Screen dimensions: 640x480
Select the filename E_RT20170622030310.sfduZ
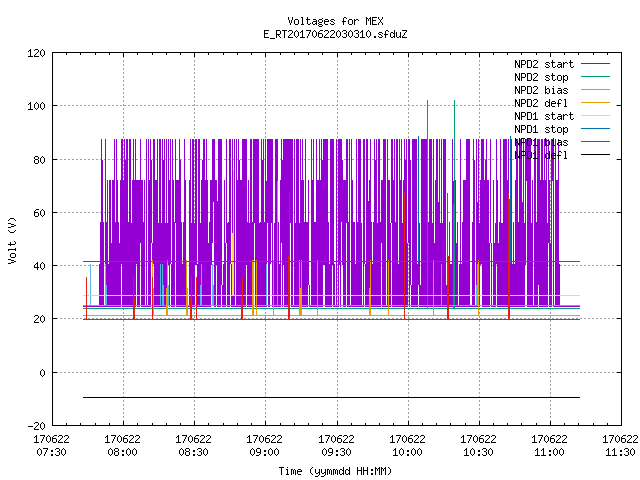pyautogui.click(x=335, y=34)
